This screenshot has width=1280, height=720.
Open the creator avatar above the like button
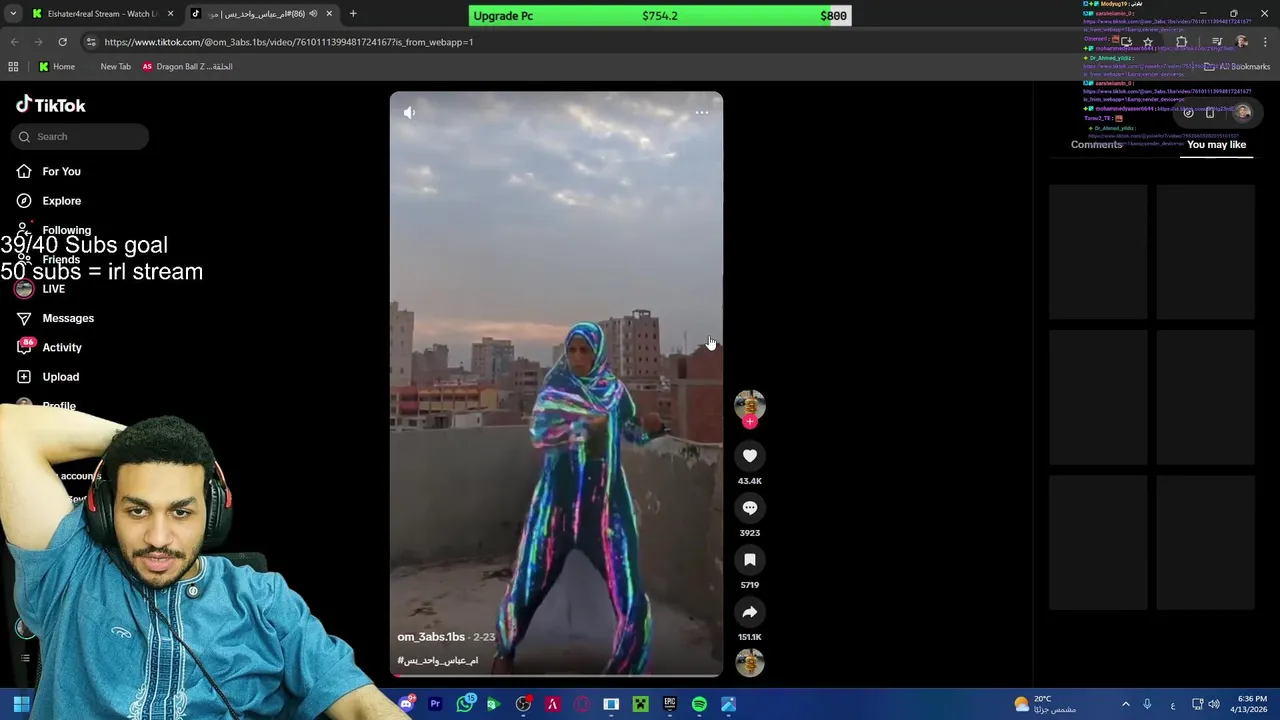click(x=749, y=404)
